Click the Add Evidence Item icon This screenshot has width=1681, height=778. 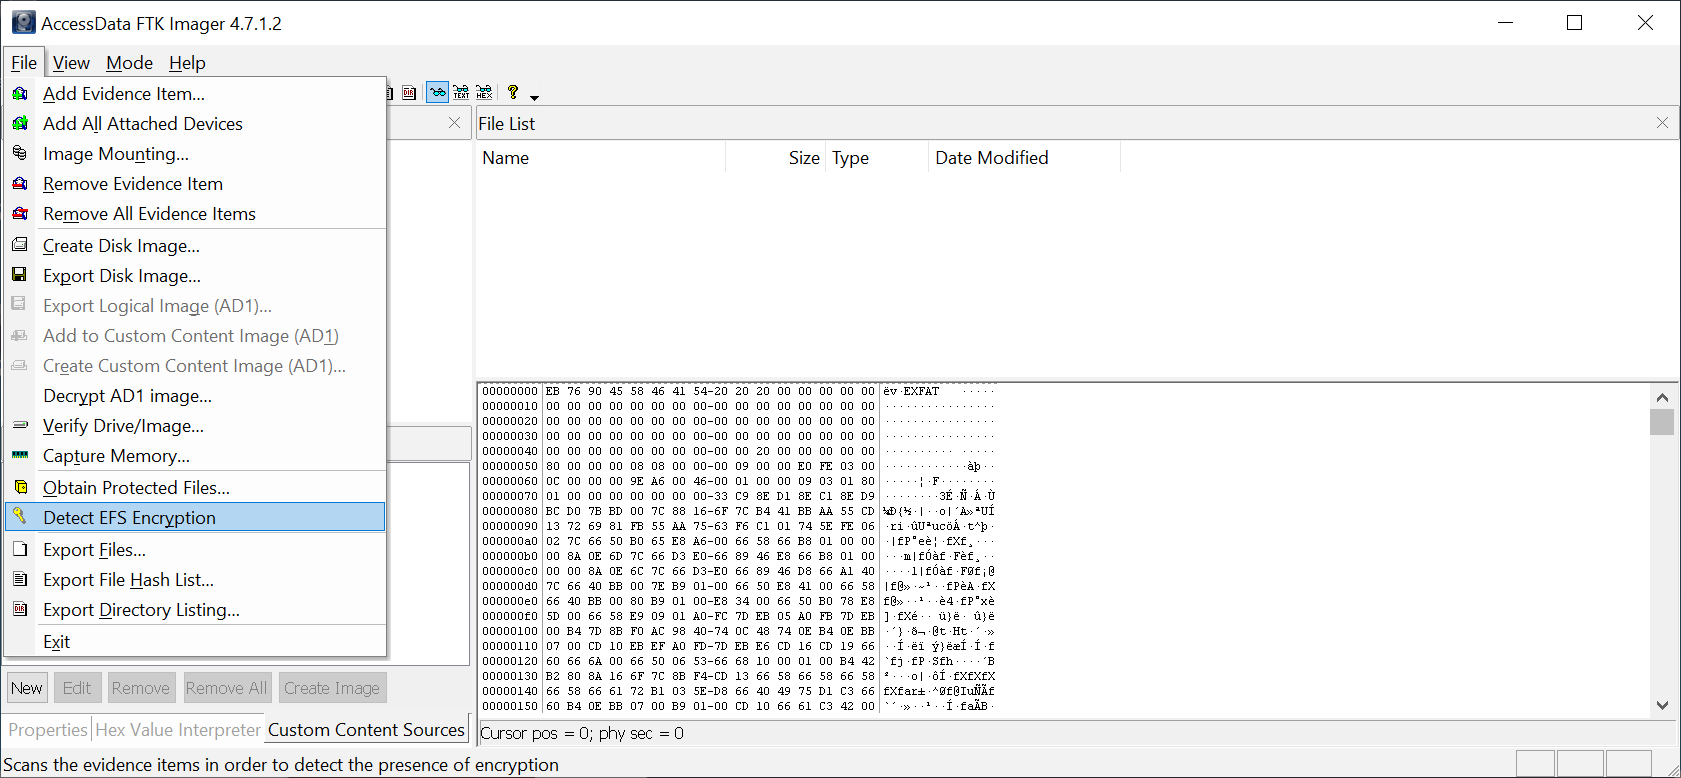coord(20,94)
